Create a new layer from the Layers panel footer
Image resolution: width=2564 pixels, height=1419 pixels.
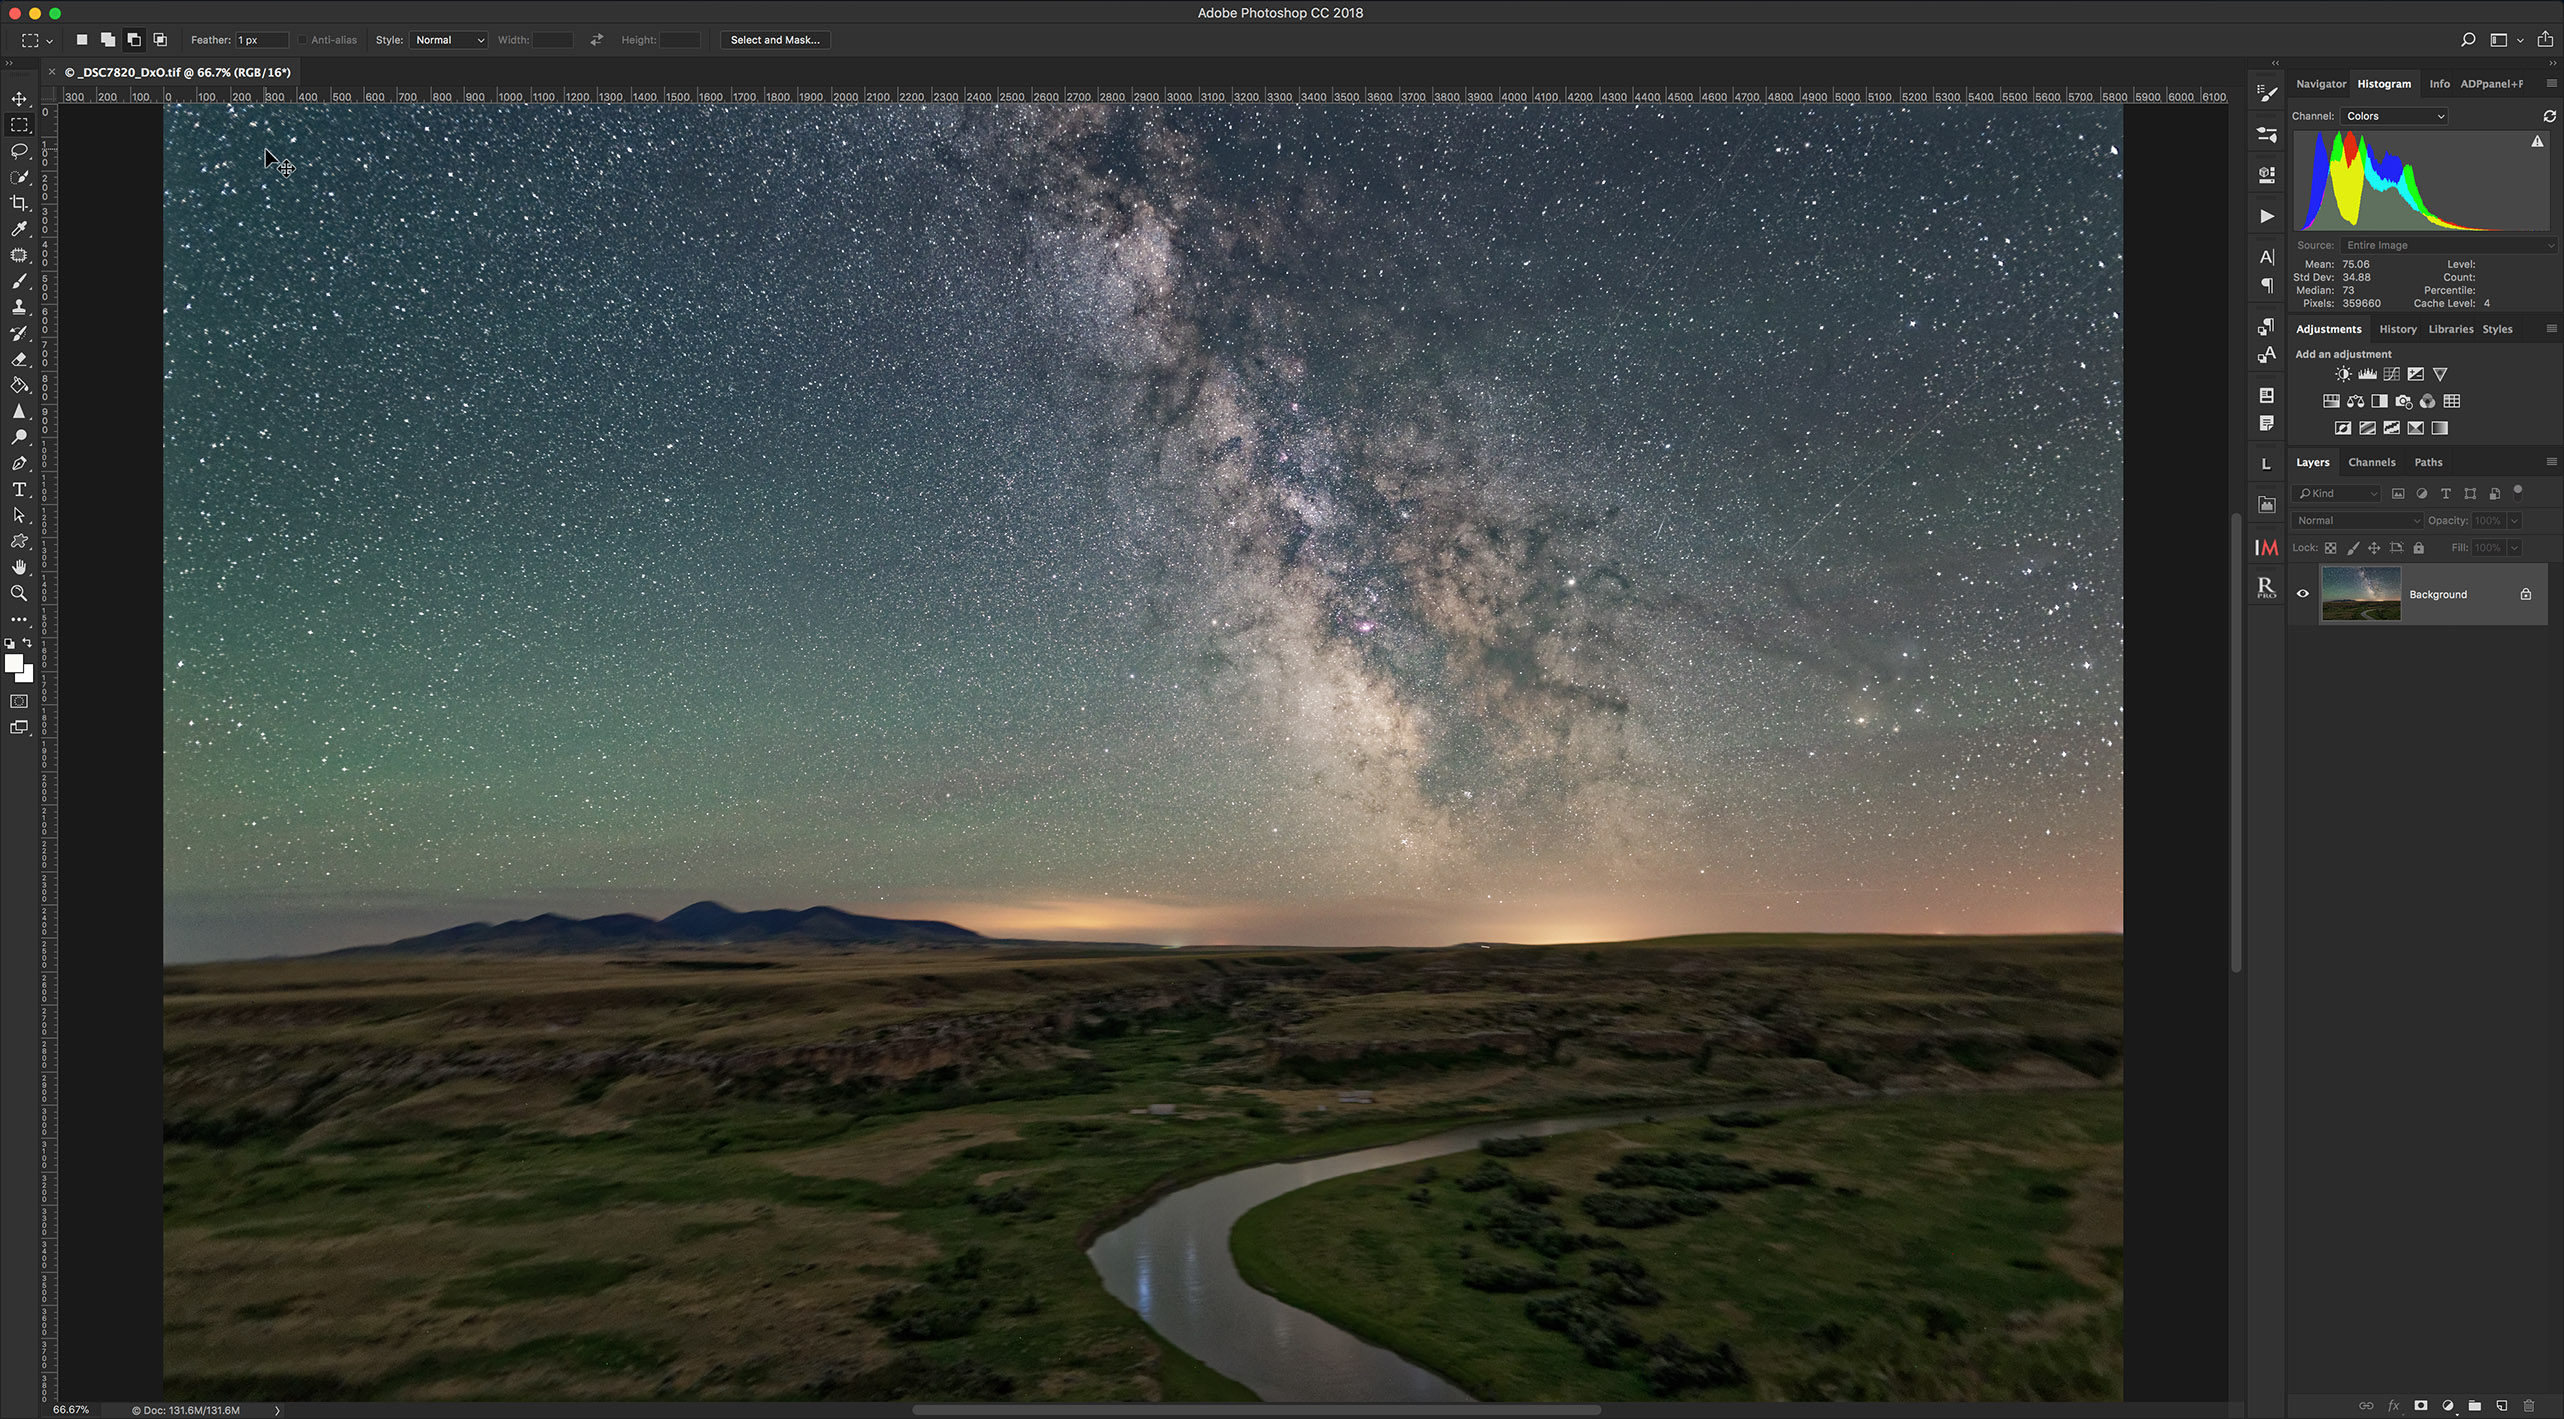pyautogui.click(x=2501, y=1405)
